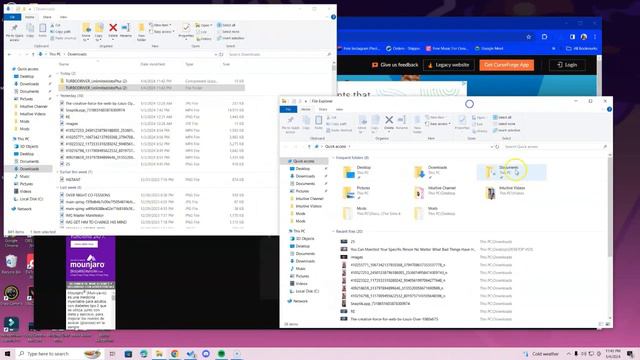Open Documents folder in Frequent folders
The image size is (640, 360).
pos(511,172)
